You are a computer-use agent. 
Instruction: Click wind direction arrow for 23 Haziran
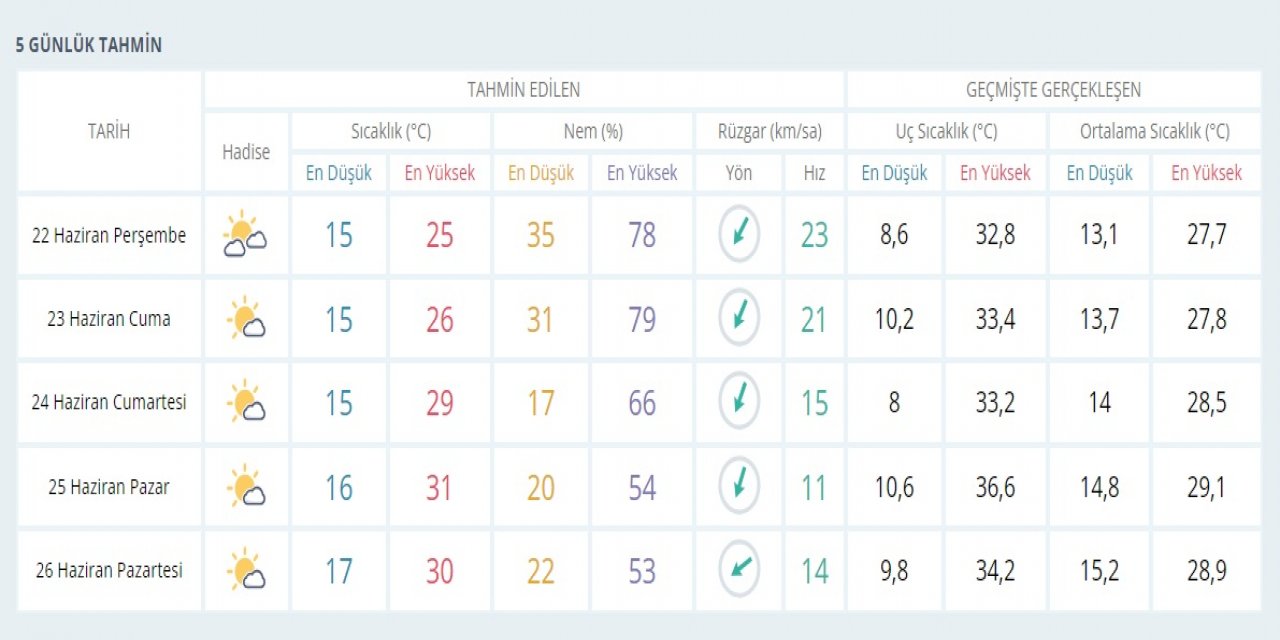click(x=739, y=318)
